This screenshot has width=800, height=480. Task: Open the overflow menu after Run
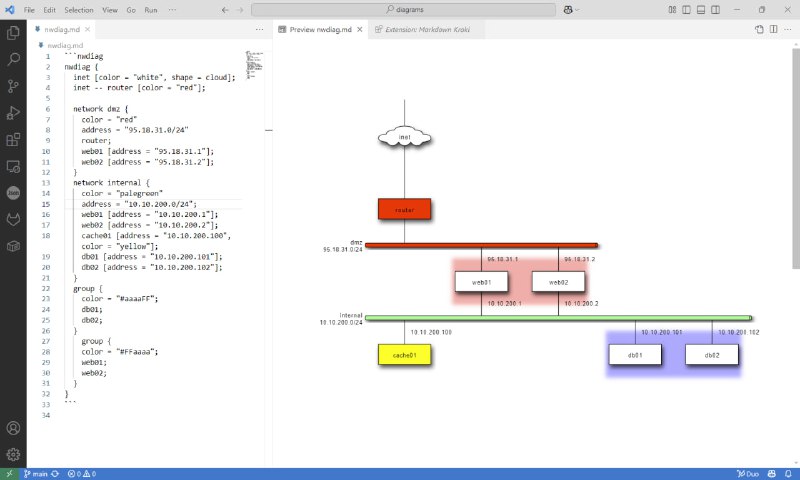coord(172,10)
